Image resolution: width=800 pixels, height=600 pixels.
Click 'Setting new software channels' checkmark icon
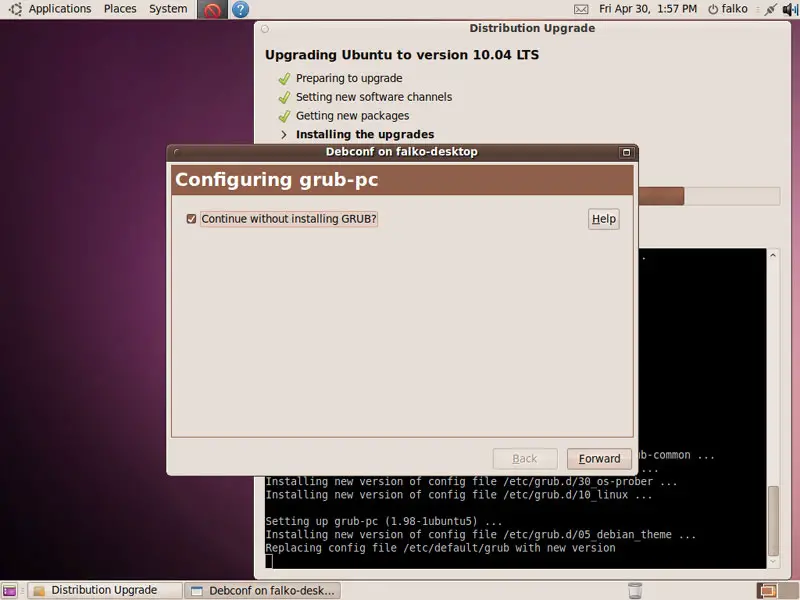point(284,97)
